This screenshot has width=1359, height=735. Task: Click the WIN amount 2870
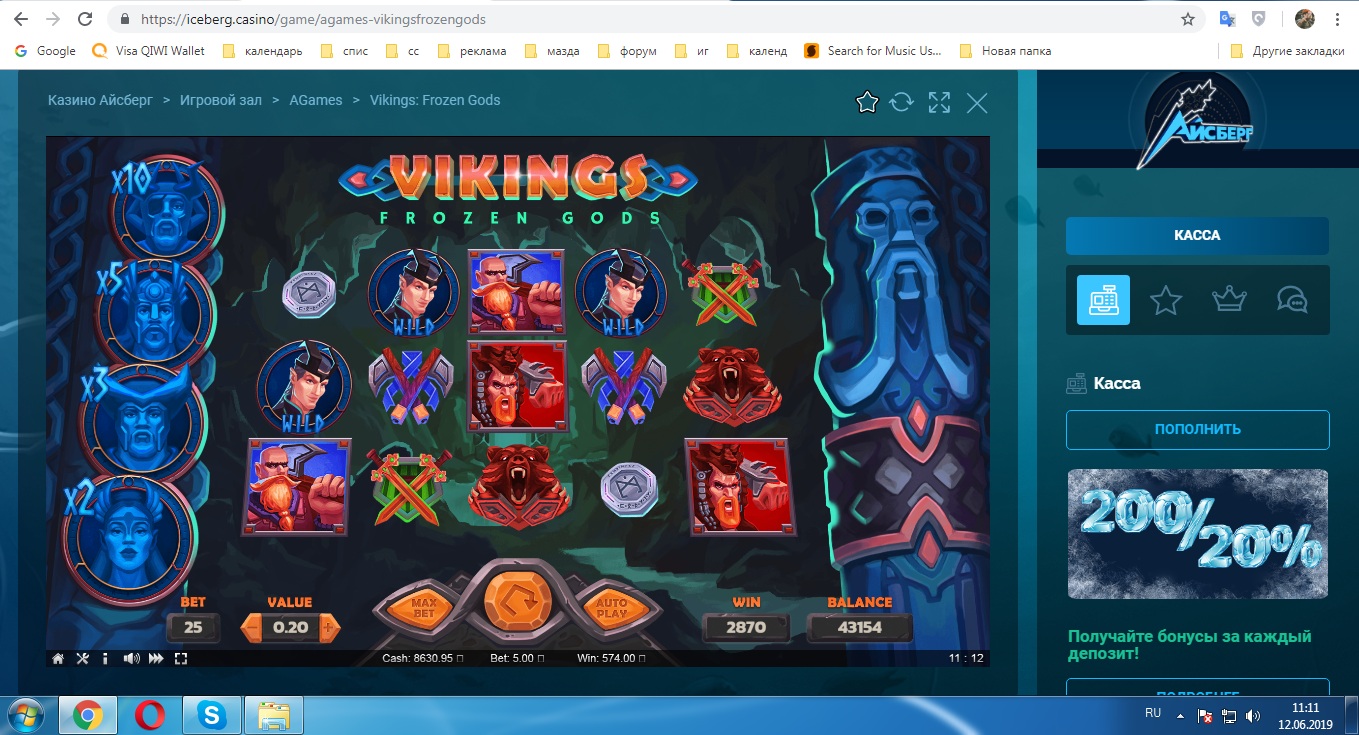click(x=746, y=628)
